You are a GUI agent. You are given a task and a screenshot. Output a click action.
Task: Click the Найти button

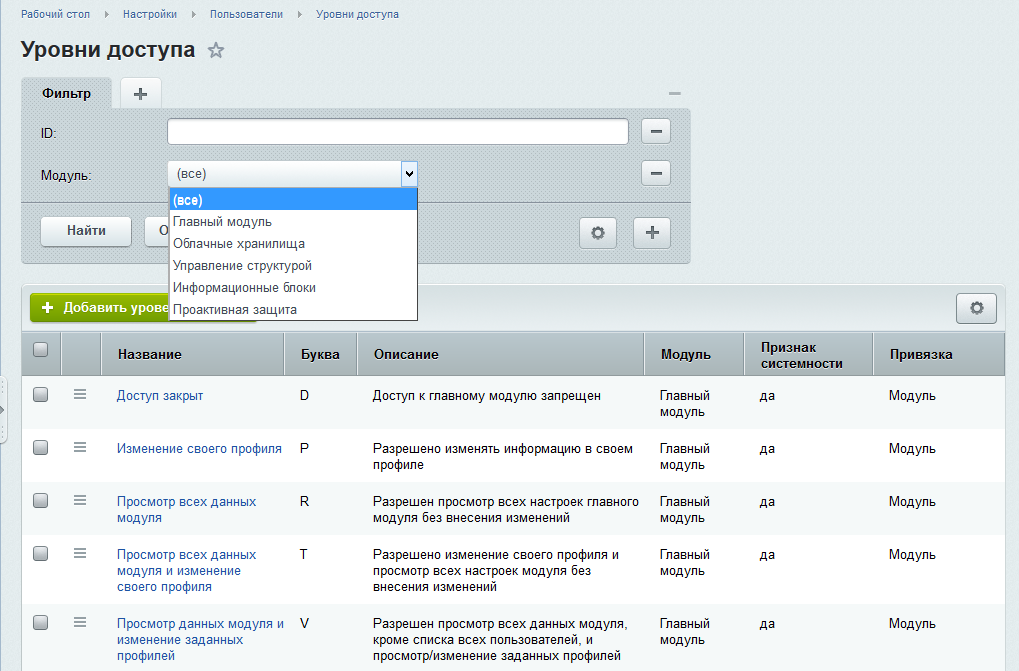pyautogui.click(x=86, y=231)
